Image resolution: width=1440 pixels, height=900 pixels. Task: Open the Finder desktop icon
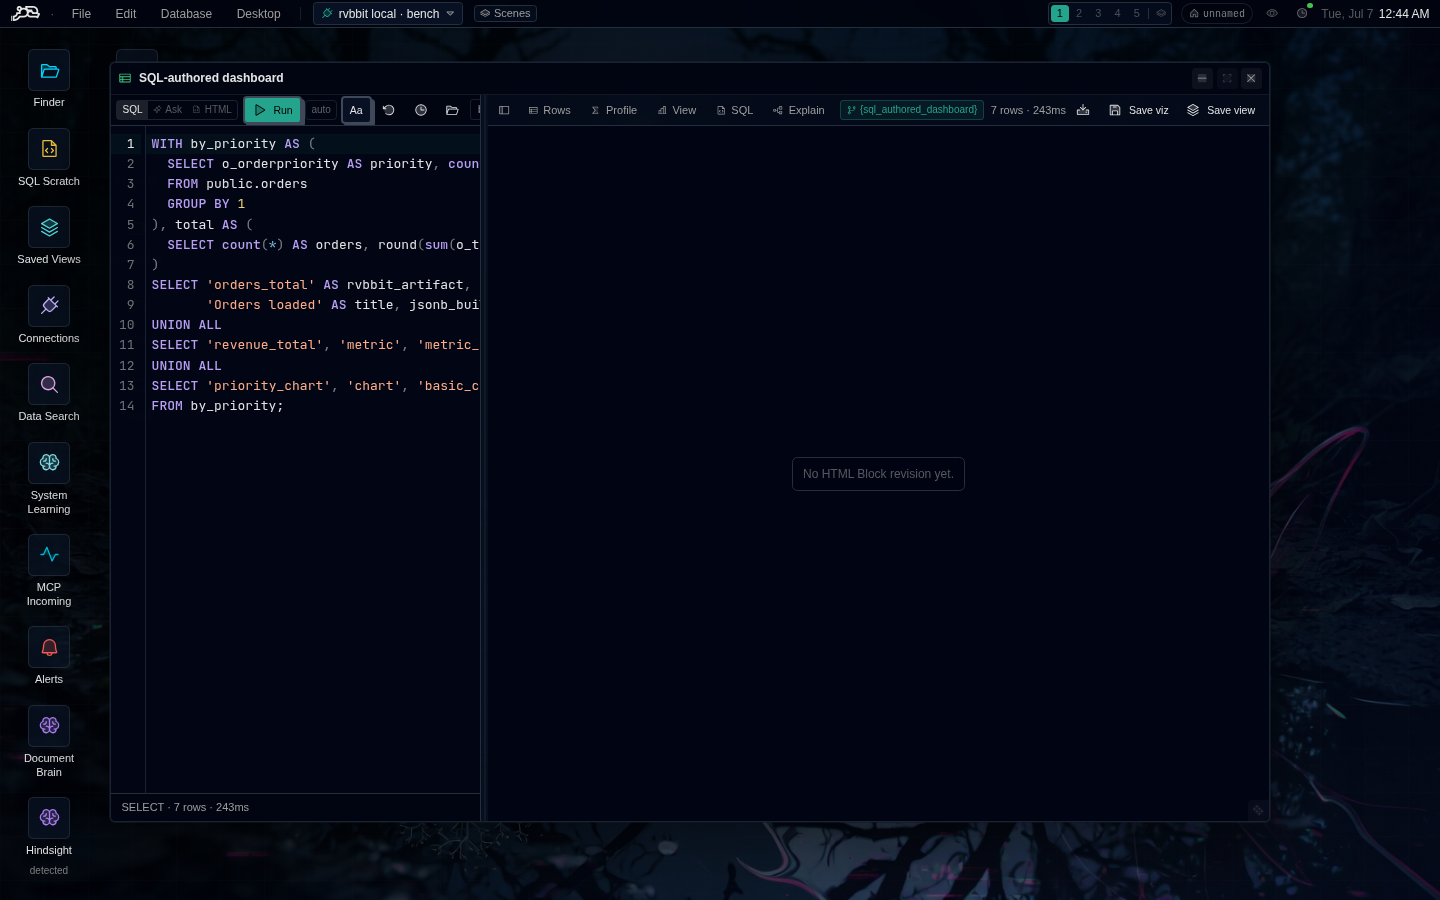coord(49,71)
